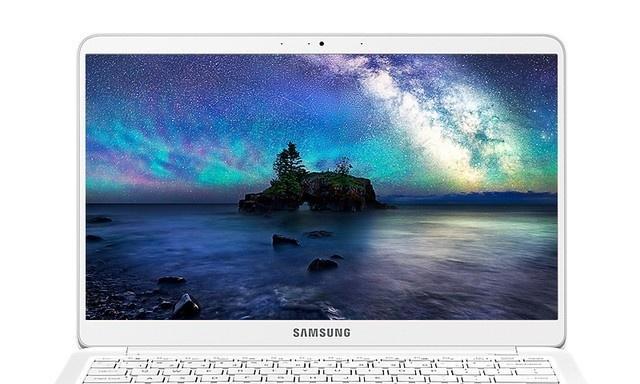Click the rock arch opening under the island
The width and height of the screenshot is (640, 384).
(304, 206)
